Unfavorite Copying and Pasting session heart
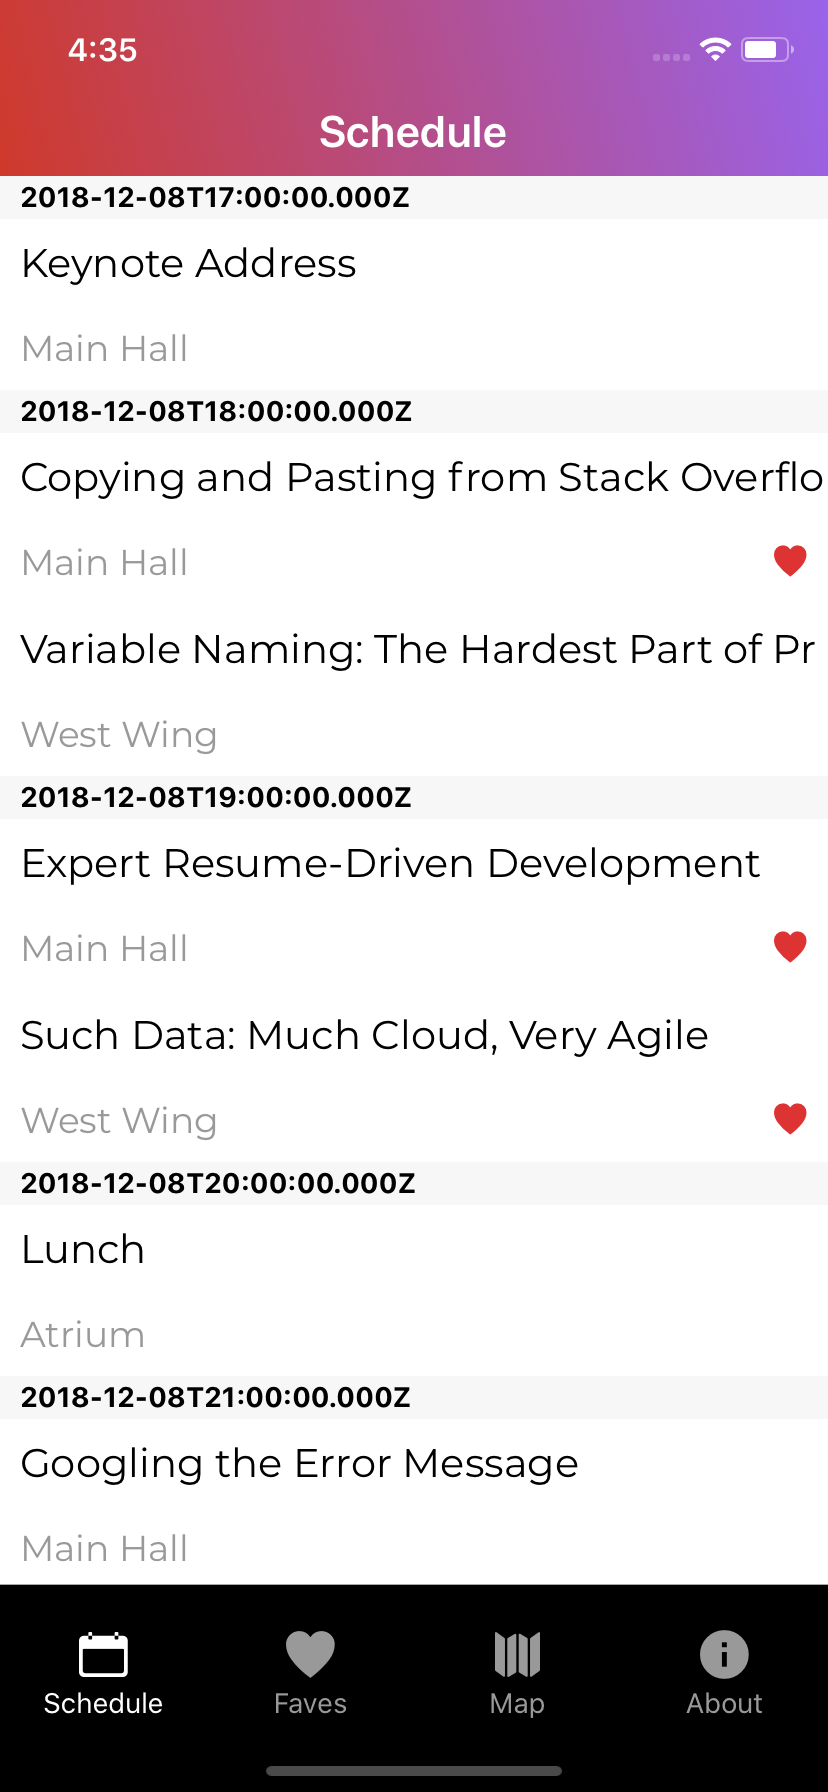The height and width of the screenshot is (1792, 828). 790,561
